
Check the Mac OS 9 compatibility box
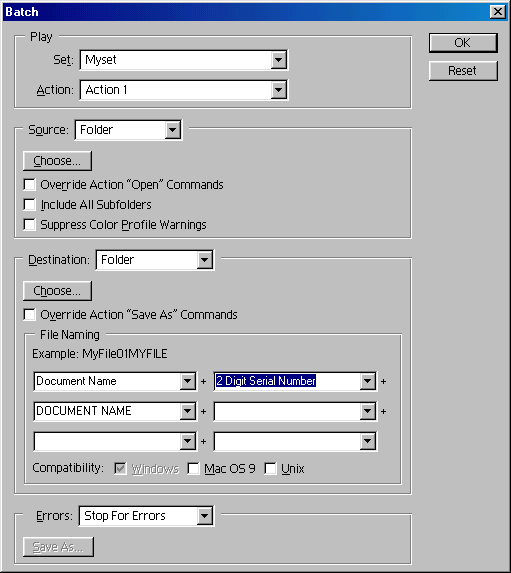pos(193,468)
